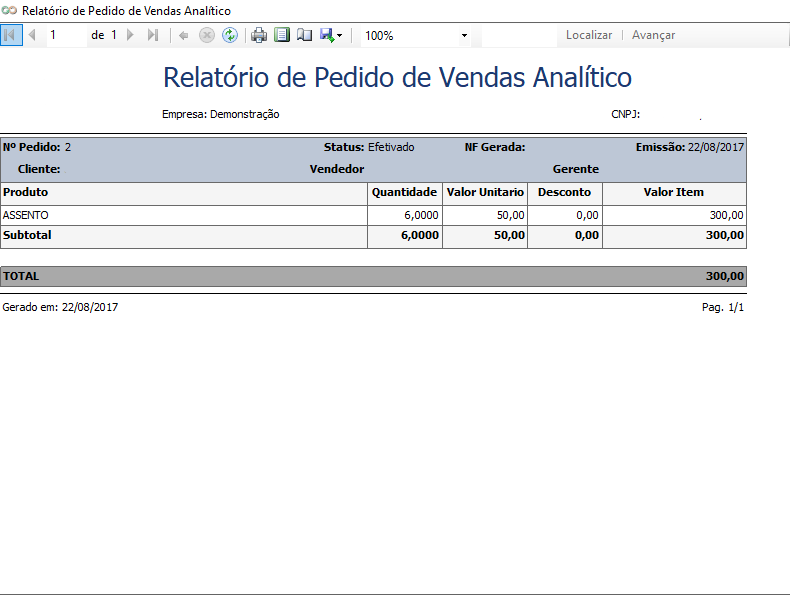Viewport: 790px width, 595px height.
Task: Click the Valor Item column header
Action: pos(674,192)
